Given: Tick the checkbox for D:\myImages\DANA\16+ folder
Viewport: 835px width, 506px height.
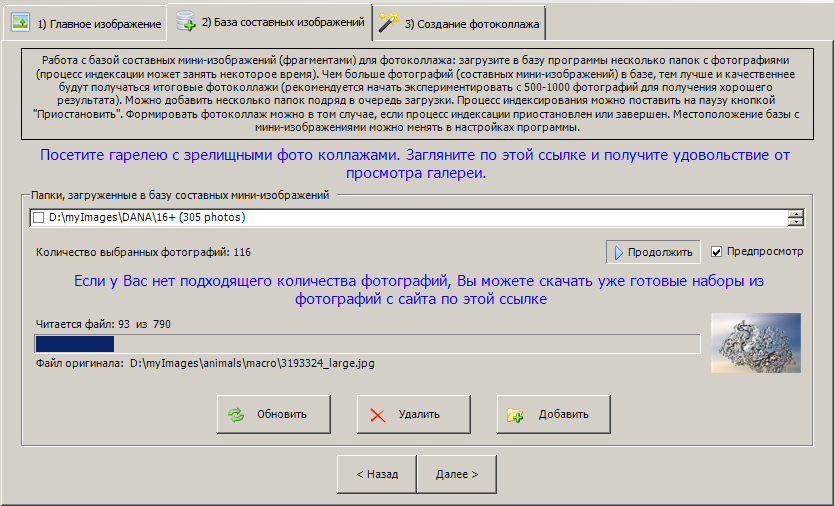Looking at the screenshot, I should coord(38,218).
